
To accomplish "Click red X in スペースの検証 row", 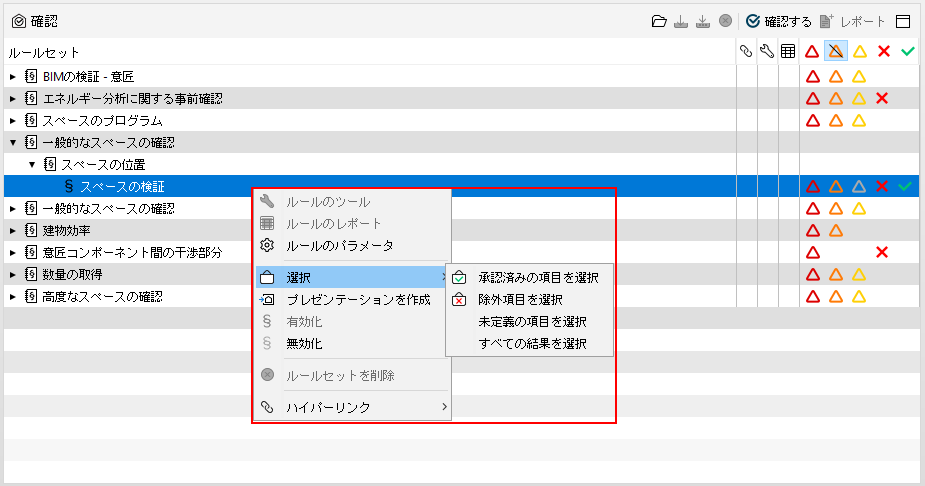I will point(882,186).
